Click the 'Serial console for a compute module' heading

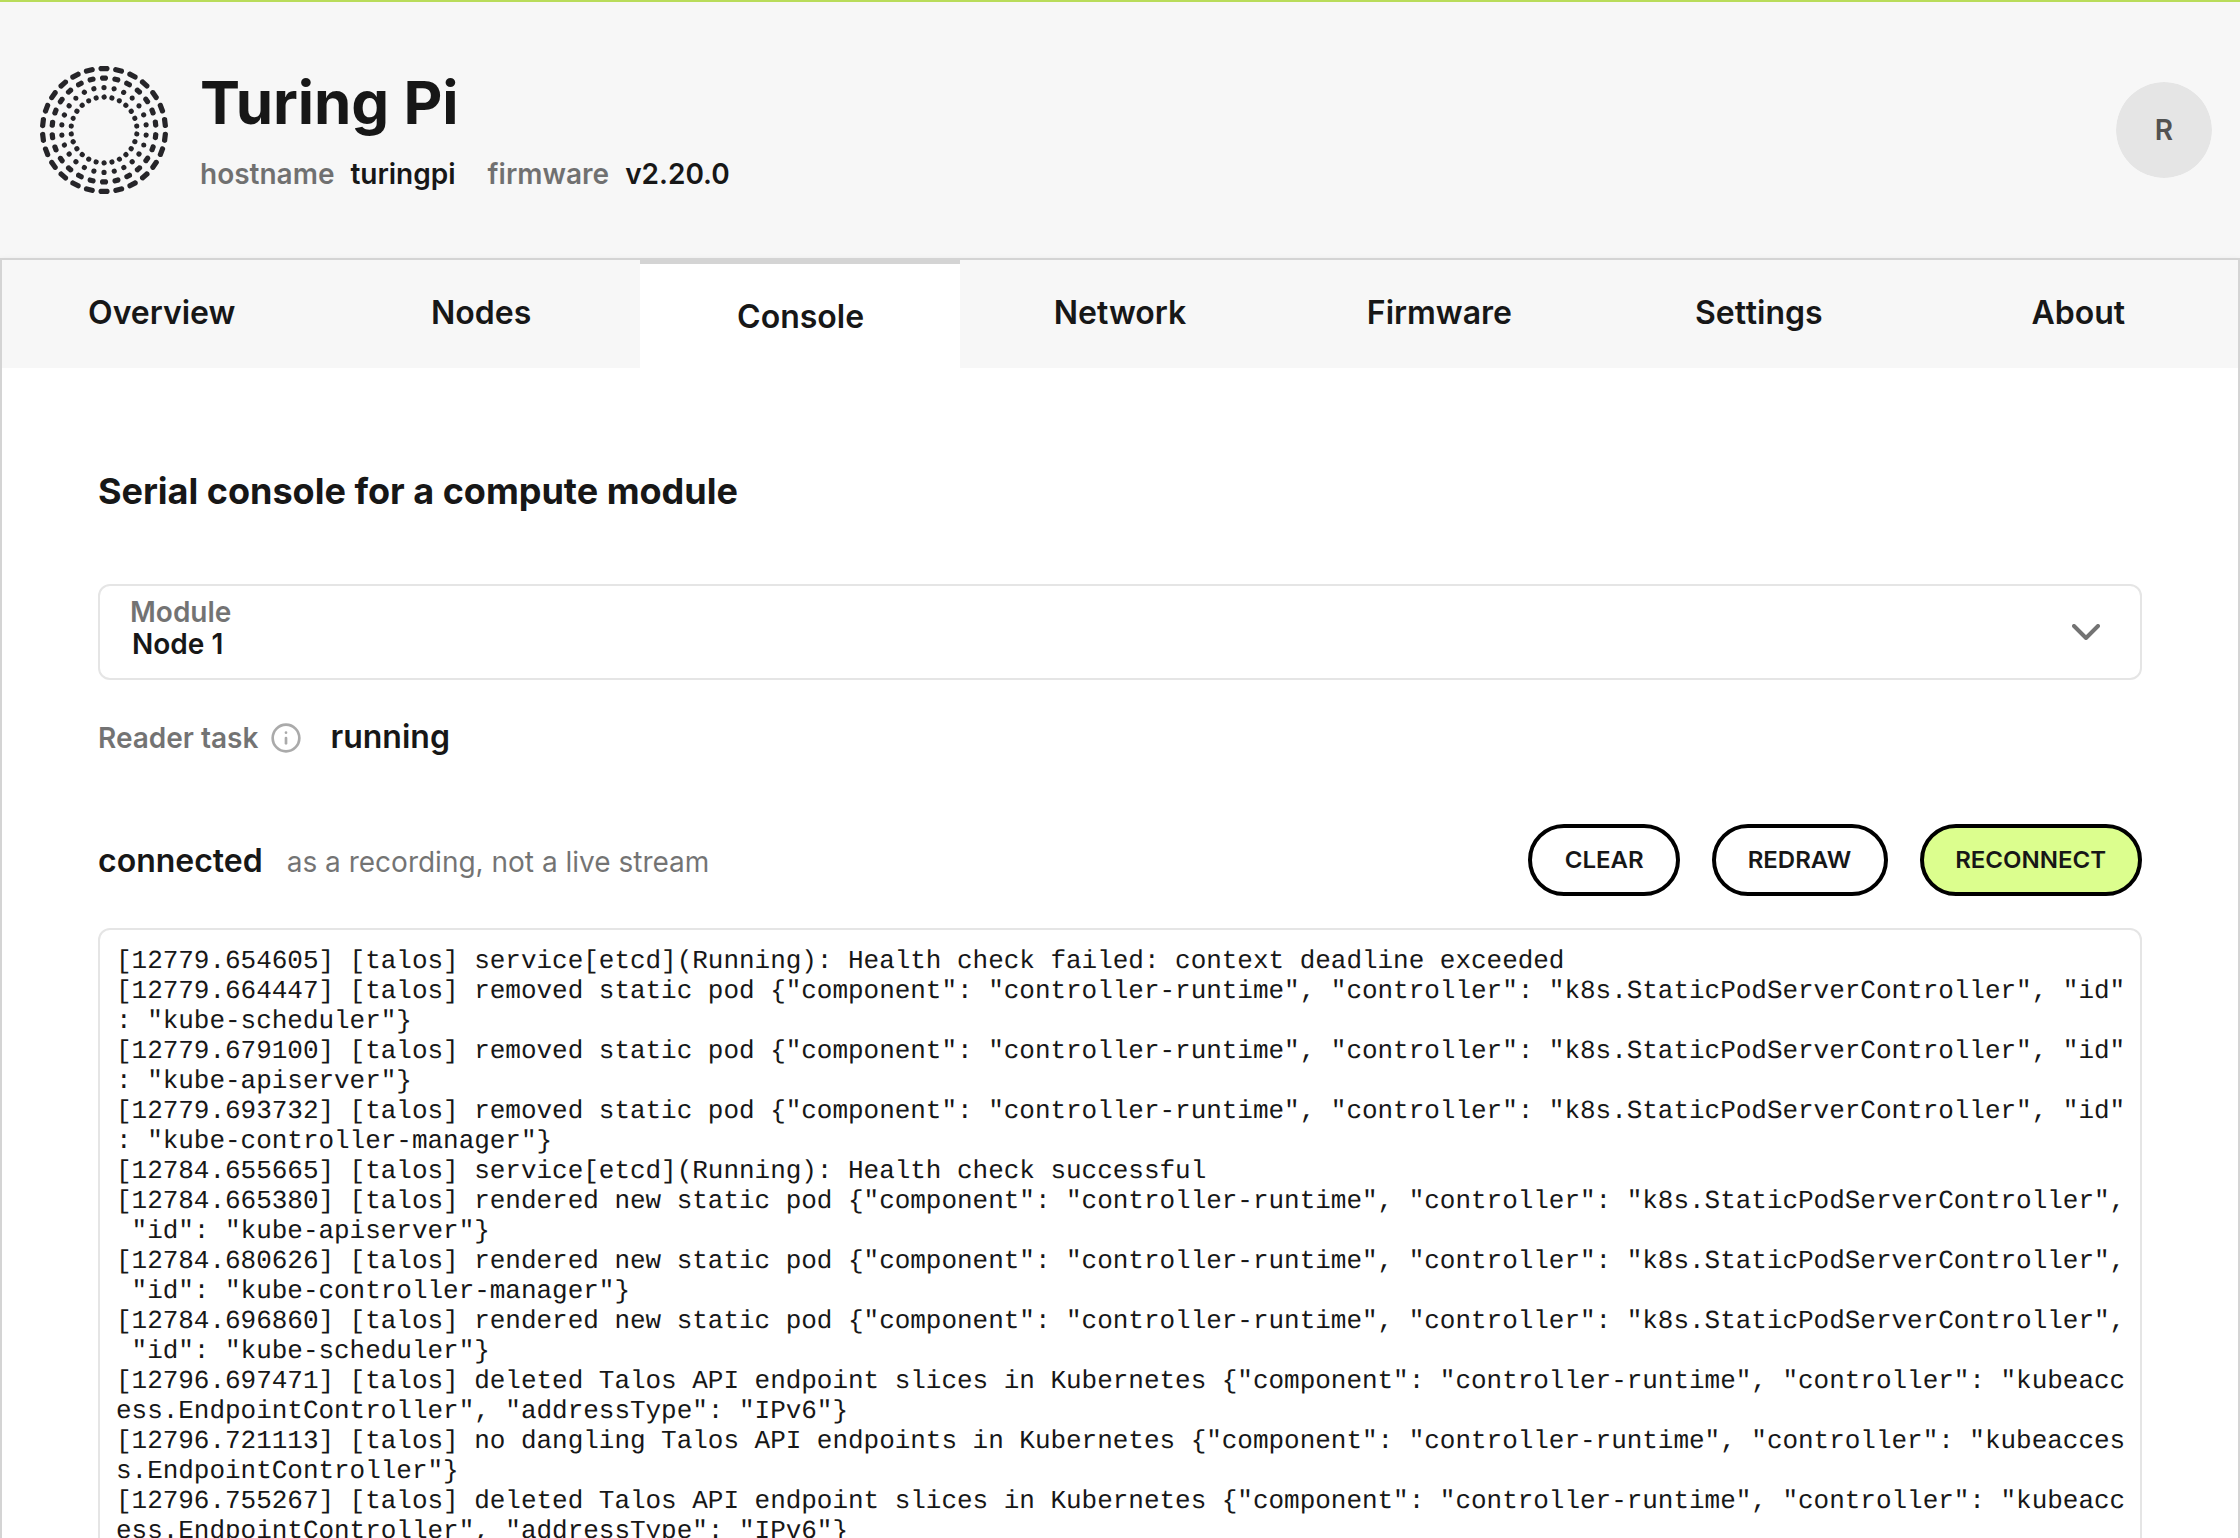[418, 492]
